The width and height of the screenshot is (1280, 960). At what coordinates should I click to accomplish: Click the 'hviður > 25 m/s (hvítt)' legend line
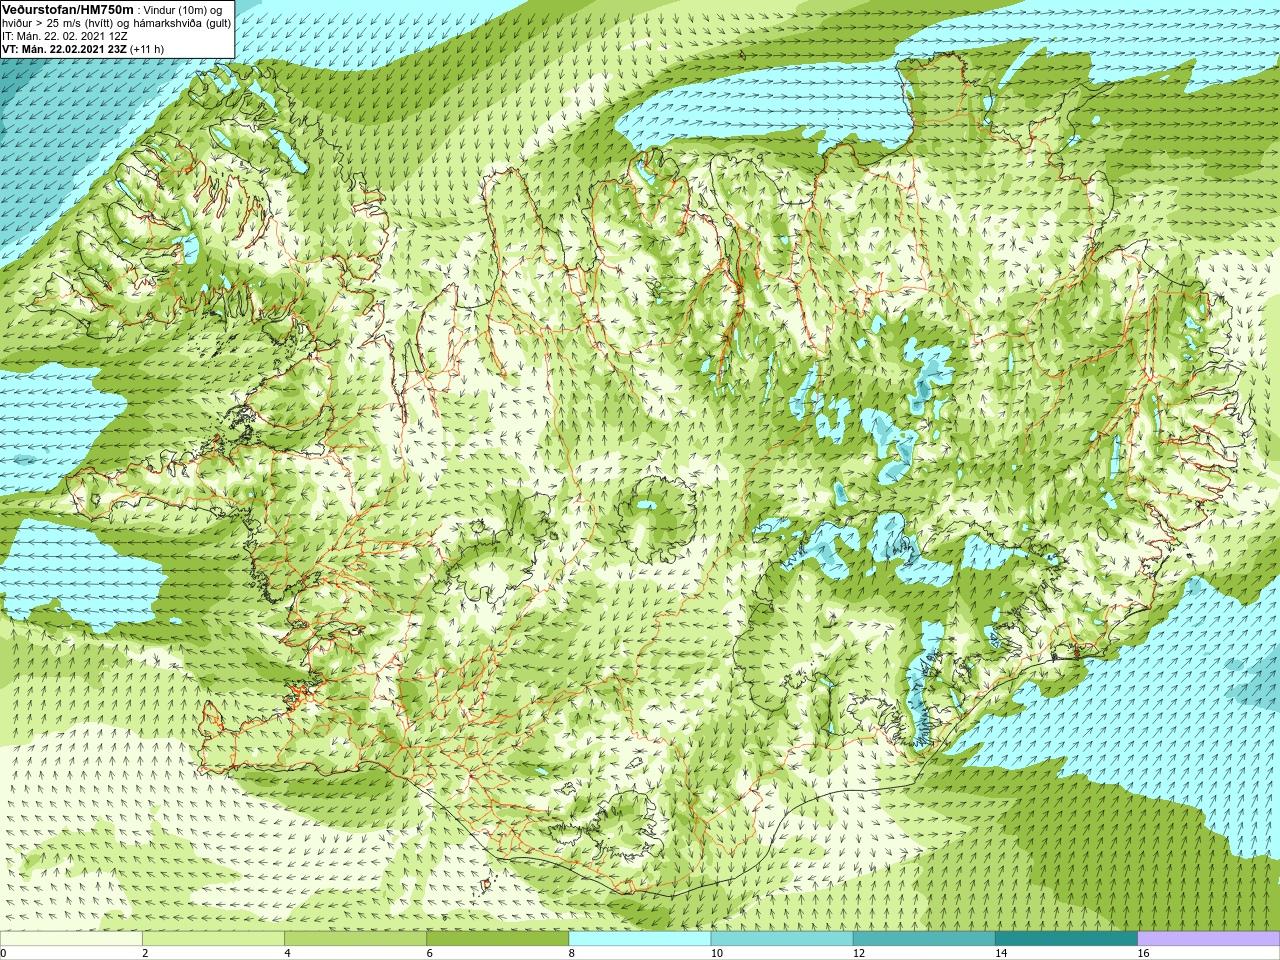click(117, 23)
